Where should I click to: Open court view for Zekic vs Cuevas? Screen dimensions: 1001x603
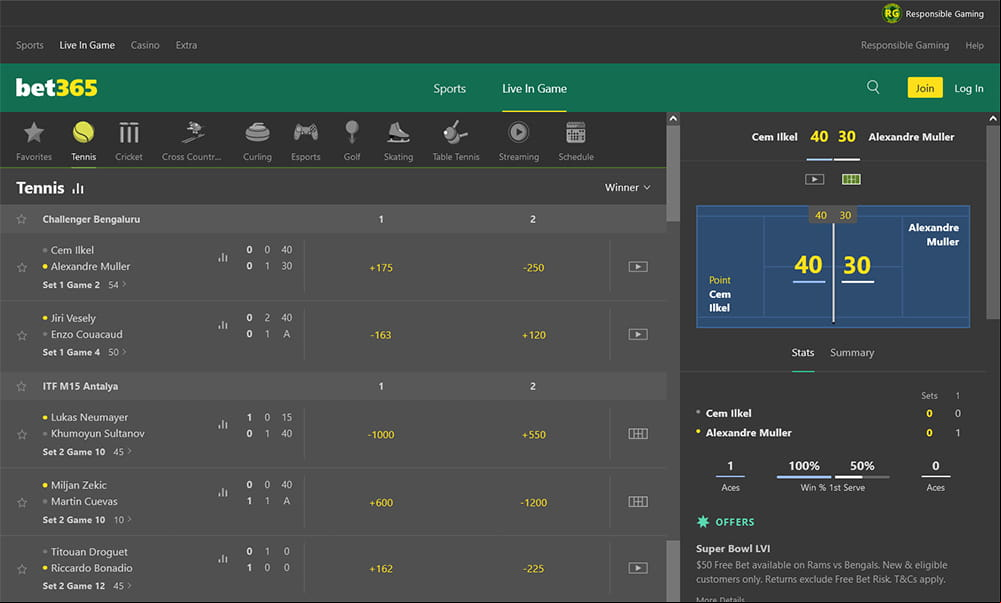(x=638, y=502)
